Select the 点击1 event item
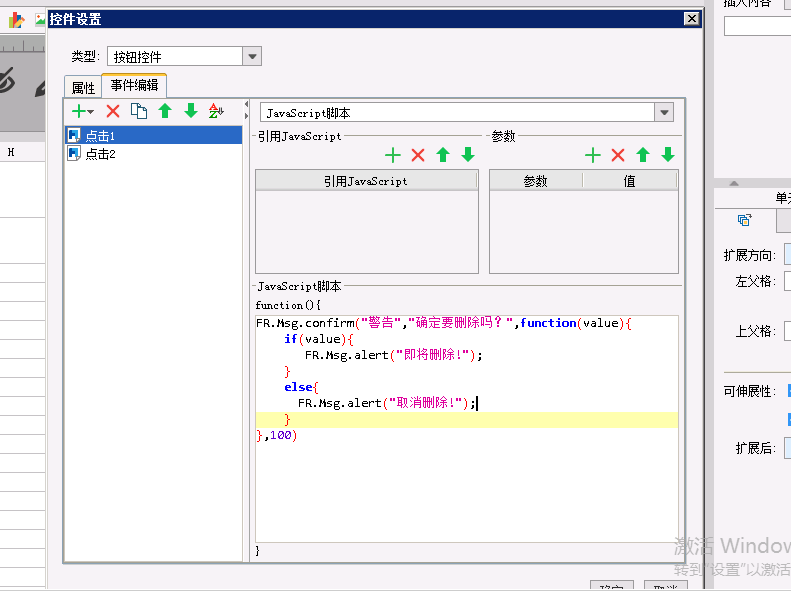Viewport: 791px width, 591px height. (x=100, y=135)
